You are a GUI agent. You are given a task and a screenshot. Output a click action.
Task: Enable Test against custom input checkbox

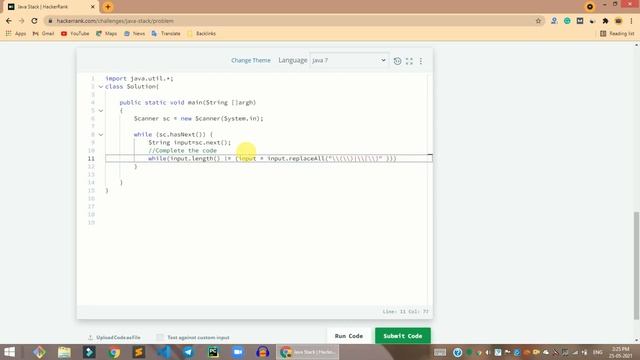[160, 337]
